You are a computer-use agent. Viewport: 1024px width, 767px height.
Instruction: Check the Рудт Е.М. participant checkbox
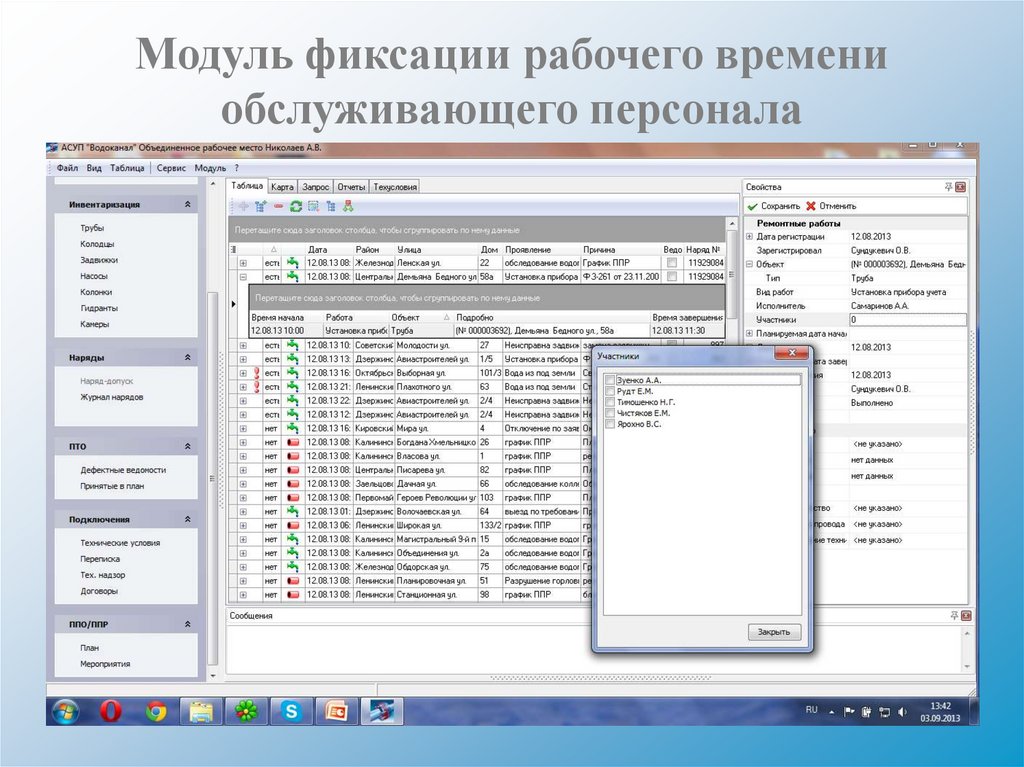click(x=610, y=391)
